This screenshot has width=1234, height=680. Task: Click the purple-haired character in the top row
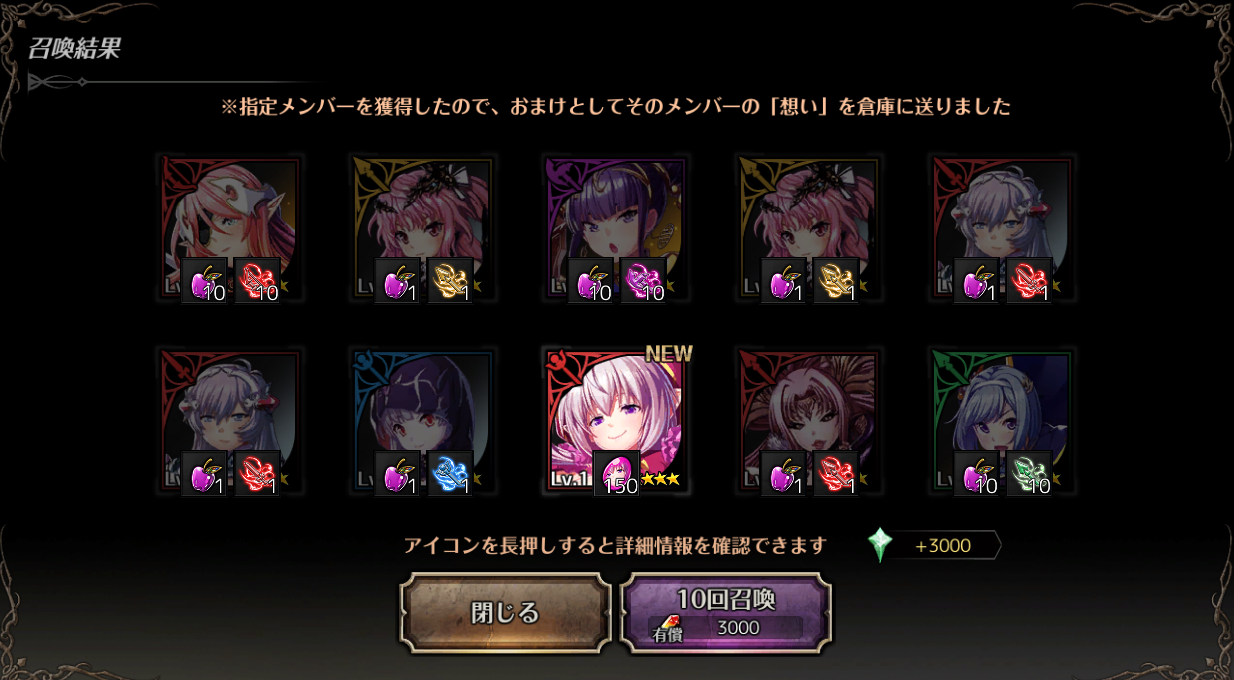(x=617, y=228)
